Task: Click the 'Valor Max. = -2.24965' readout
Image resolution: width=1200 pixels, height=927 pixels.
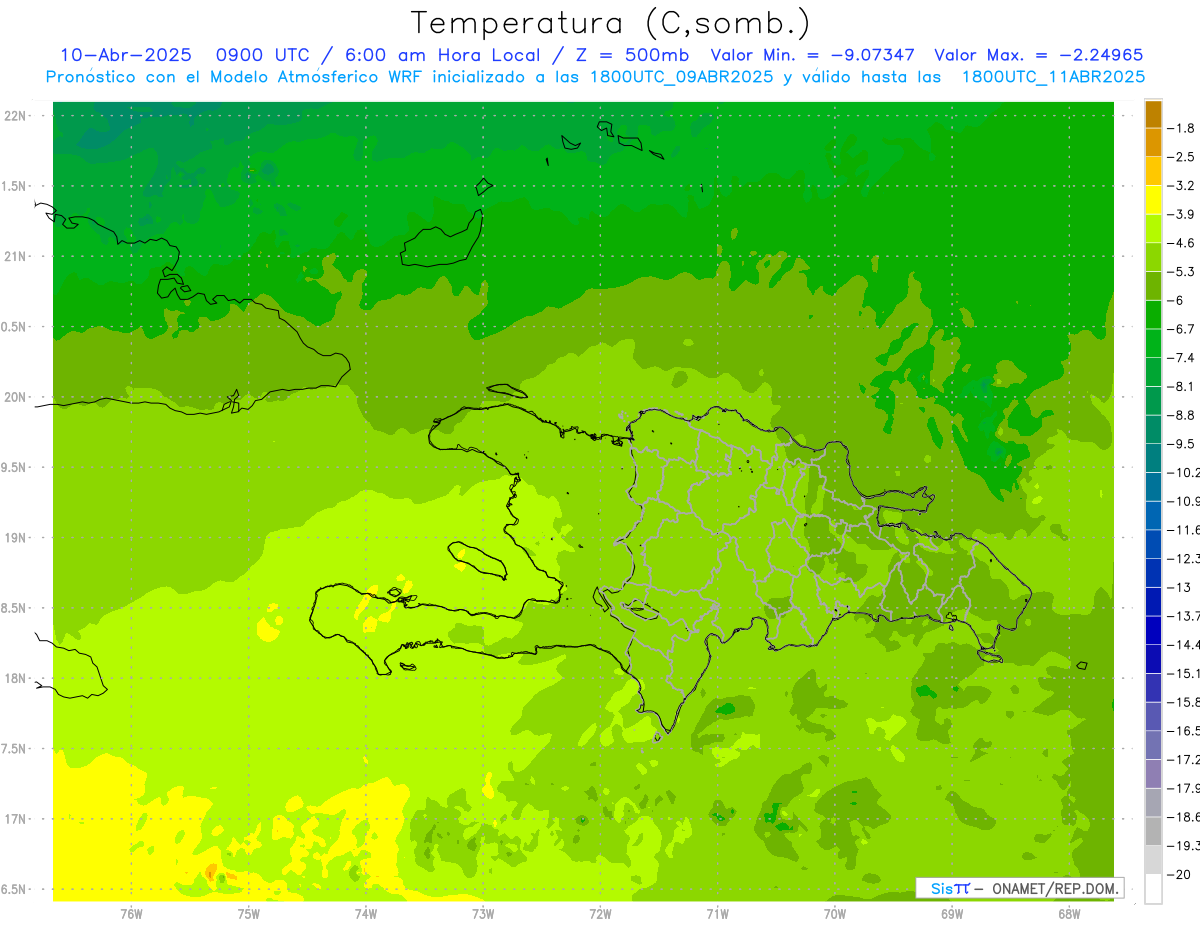Action: pyautogui.click(x=1039, y=55)
